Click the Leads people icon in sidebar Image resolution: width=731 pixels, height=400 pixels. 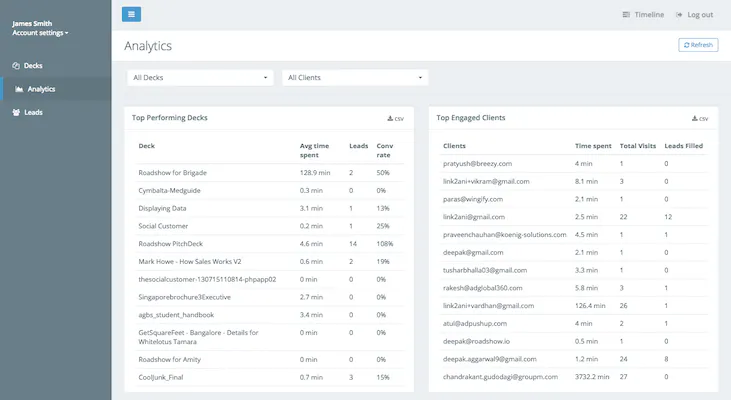point(16,112)
